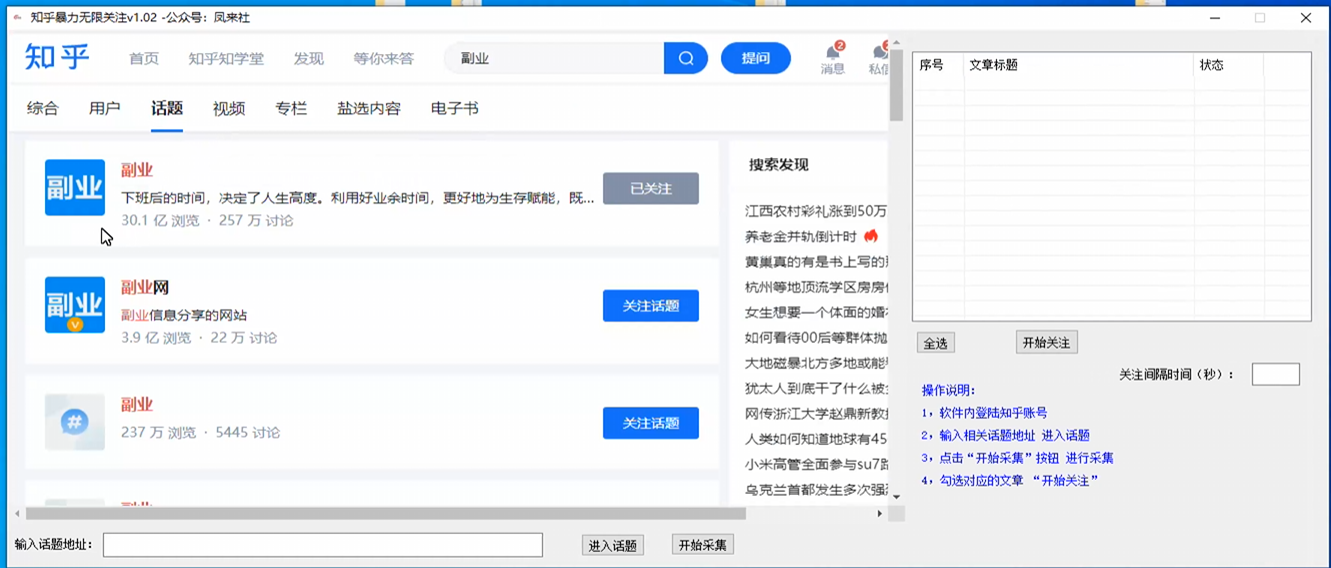Click the horizontal scrollbar left arrow

(17, 514)
